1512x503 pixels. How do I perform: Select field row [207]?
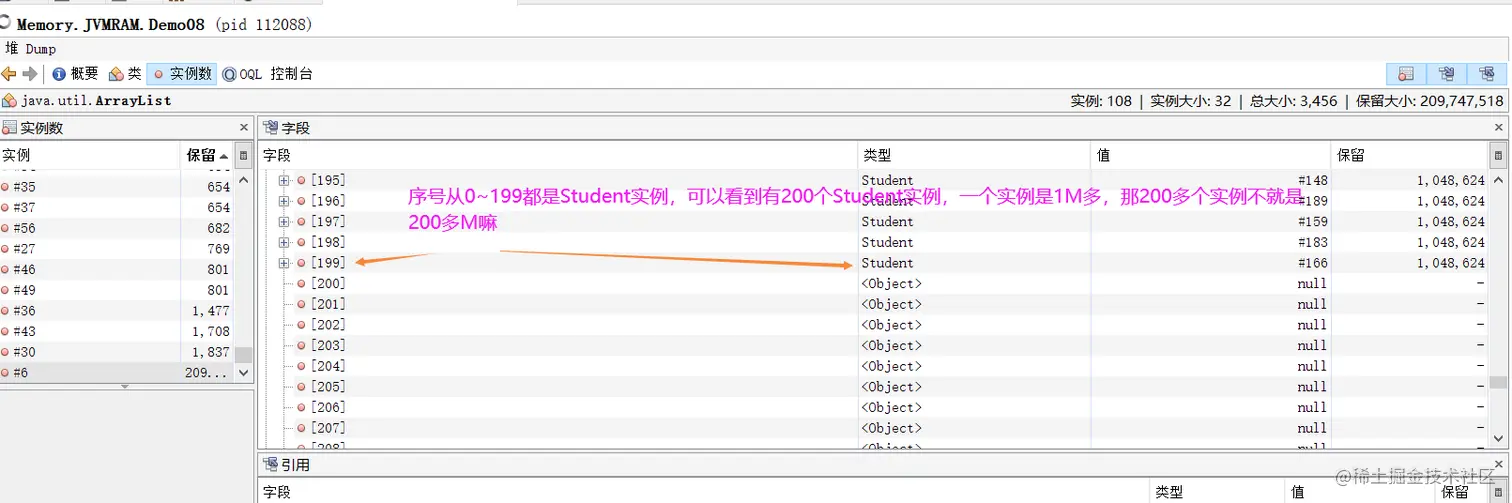click(873, 428)
